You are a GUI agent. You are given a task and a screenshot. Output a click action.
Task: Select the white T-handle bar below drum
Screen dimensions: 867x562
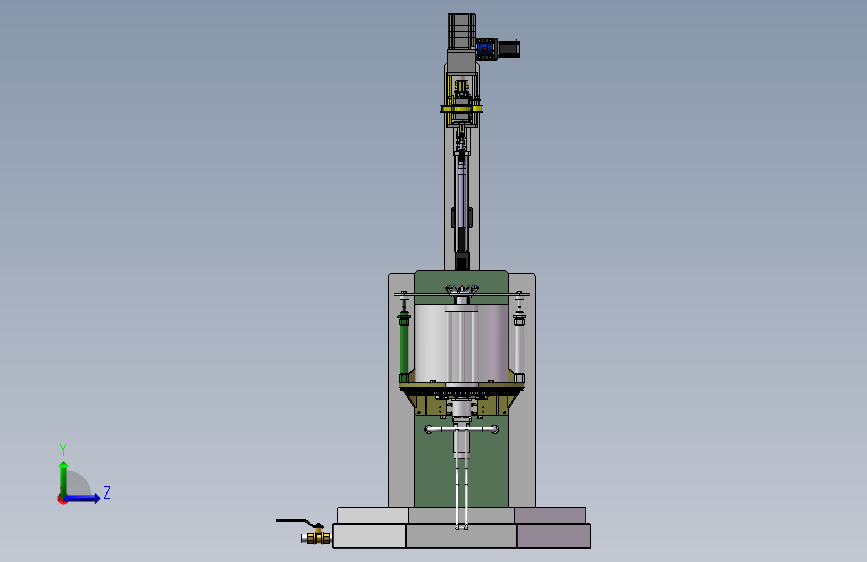point(462,429)
